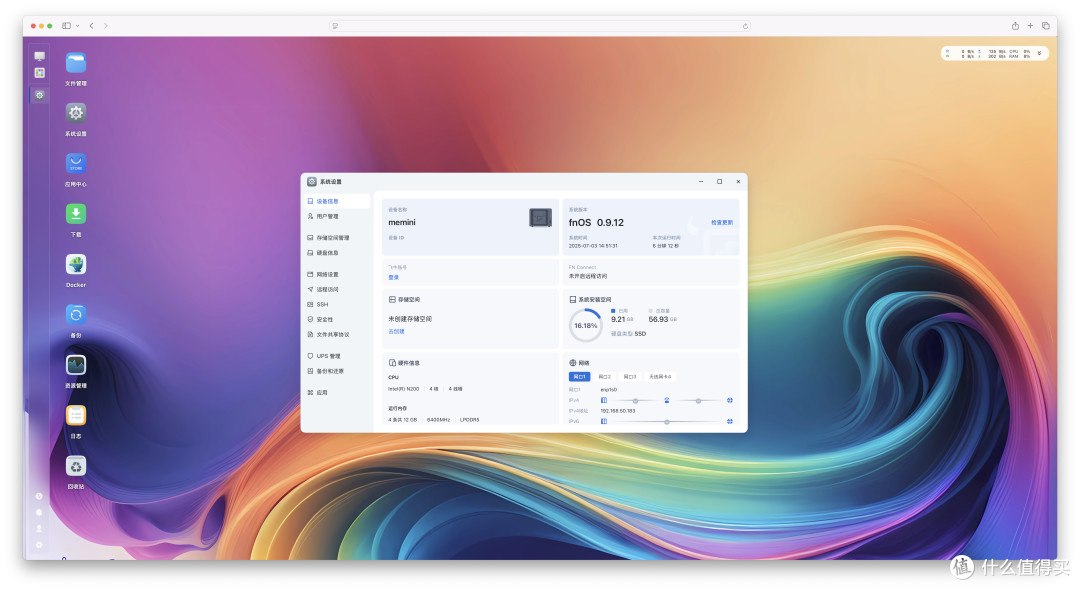Click the gear icon at dock bottom
This screenshot has height=590, width=1080.
[x=39, y=545]
